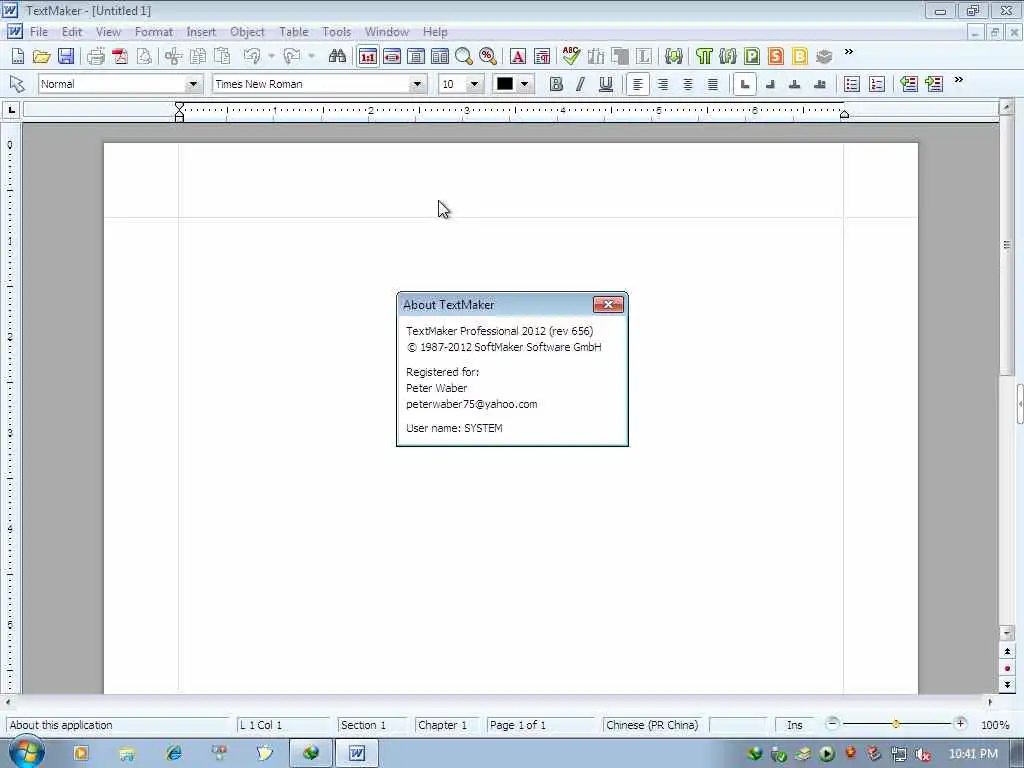Print the document using the printer icon
Screen dimensions: 1024x768
pyautogui.click(x=96, y=57)
